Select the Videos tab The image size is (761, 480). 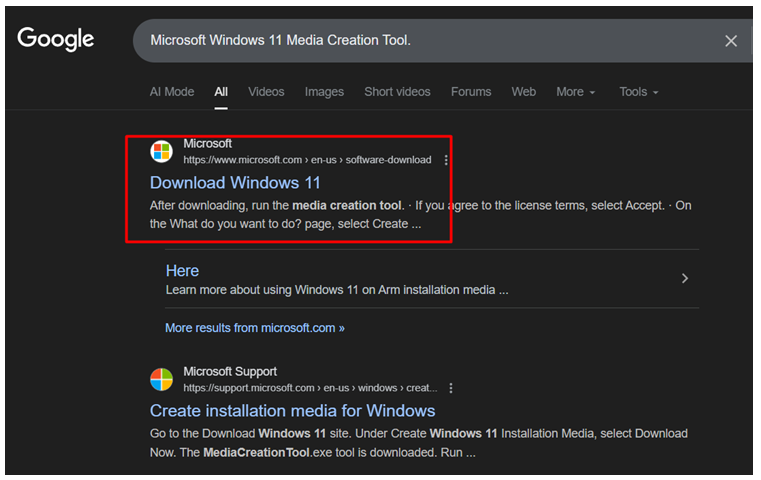266,92
